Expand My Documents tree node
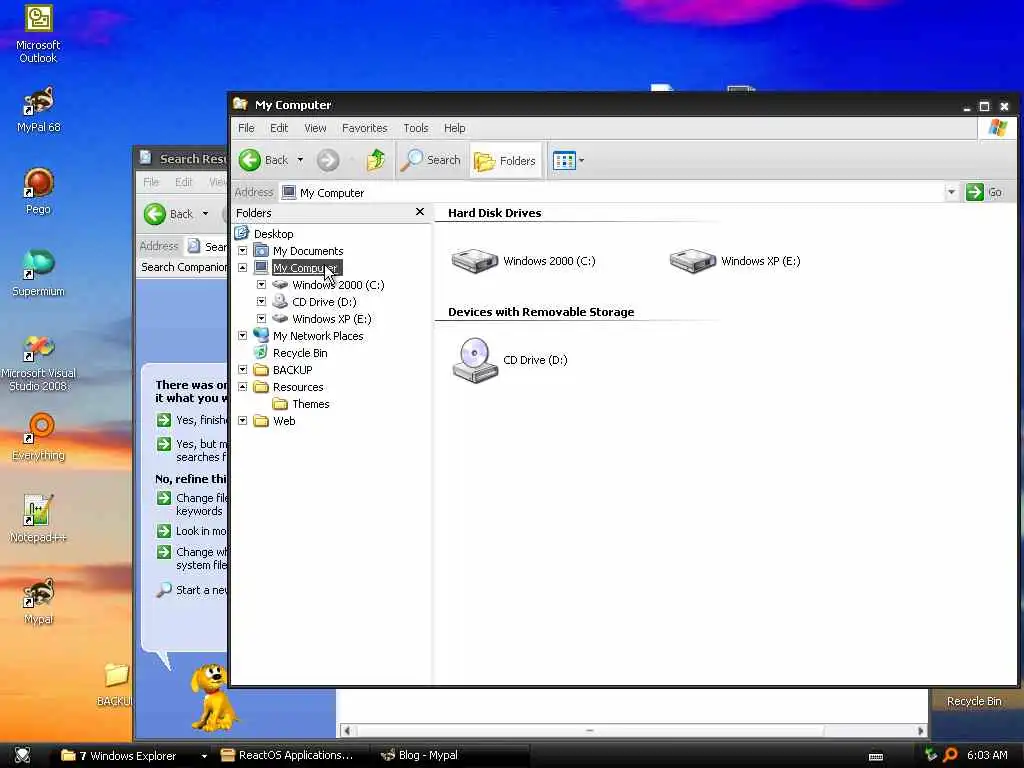Screen dimensions: 1024x768 (x=242, y=251)
